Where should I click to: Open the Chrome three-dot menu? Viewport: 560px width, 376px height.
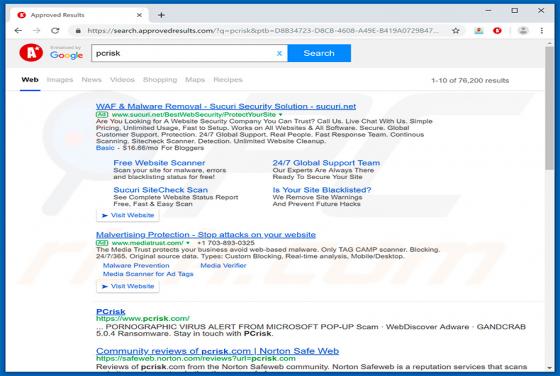pyautogui.click(x=542, y=31)
